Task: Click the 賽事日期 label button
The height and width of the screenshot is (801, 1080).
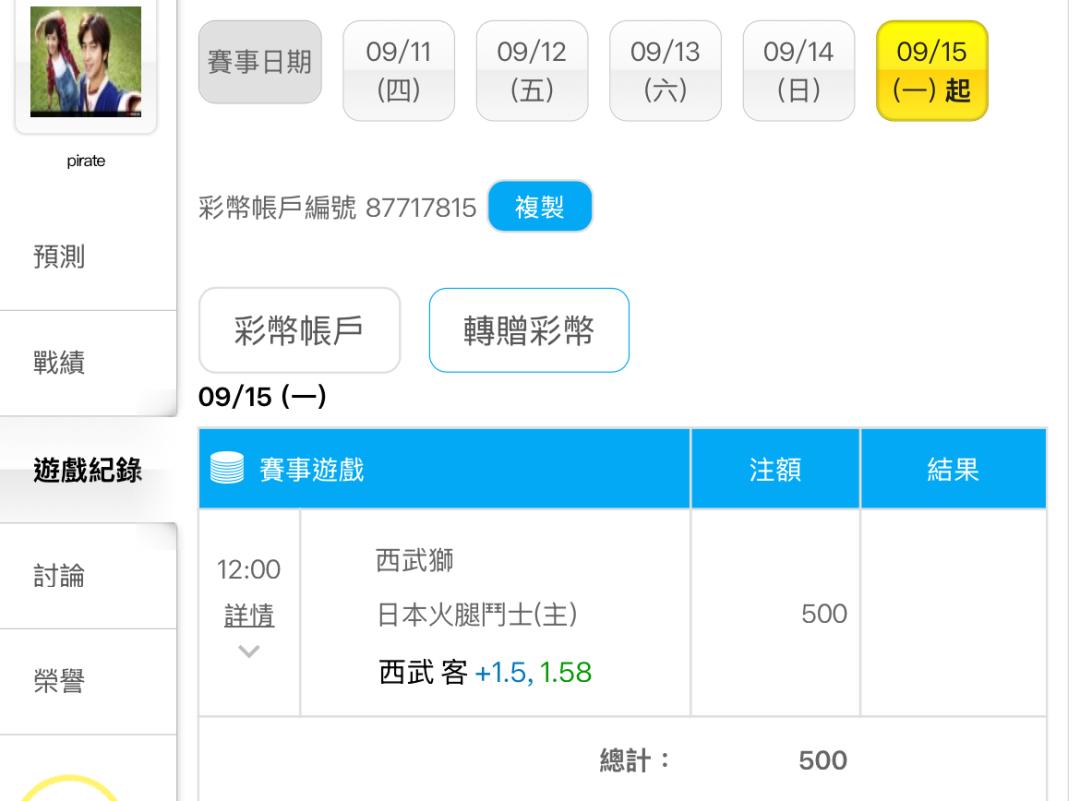Action: 260,62
